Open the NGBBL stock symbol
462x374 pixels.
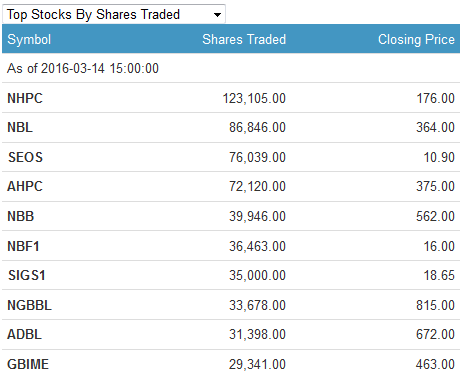click(x=29, y=305)
